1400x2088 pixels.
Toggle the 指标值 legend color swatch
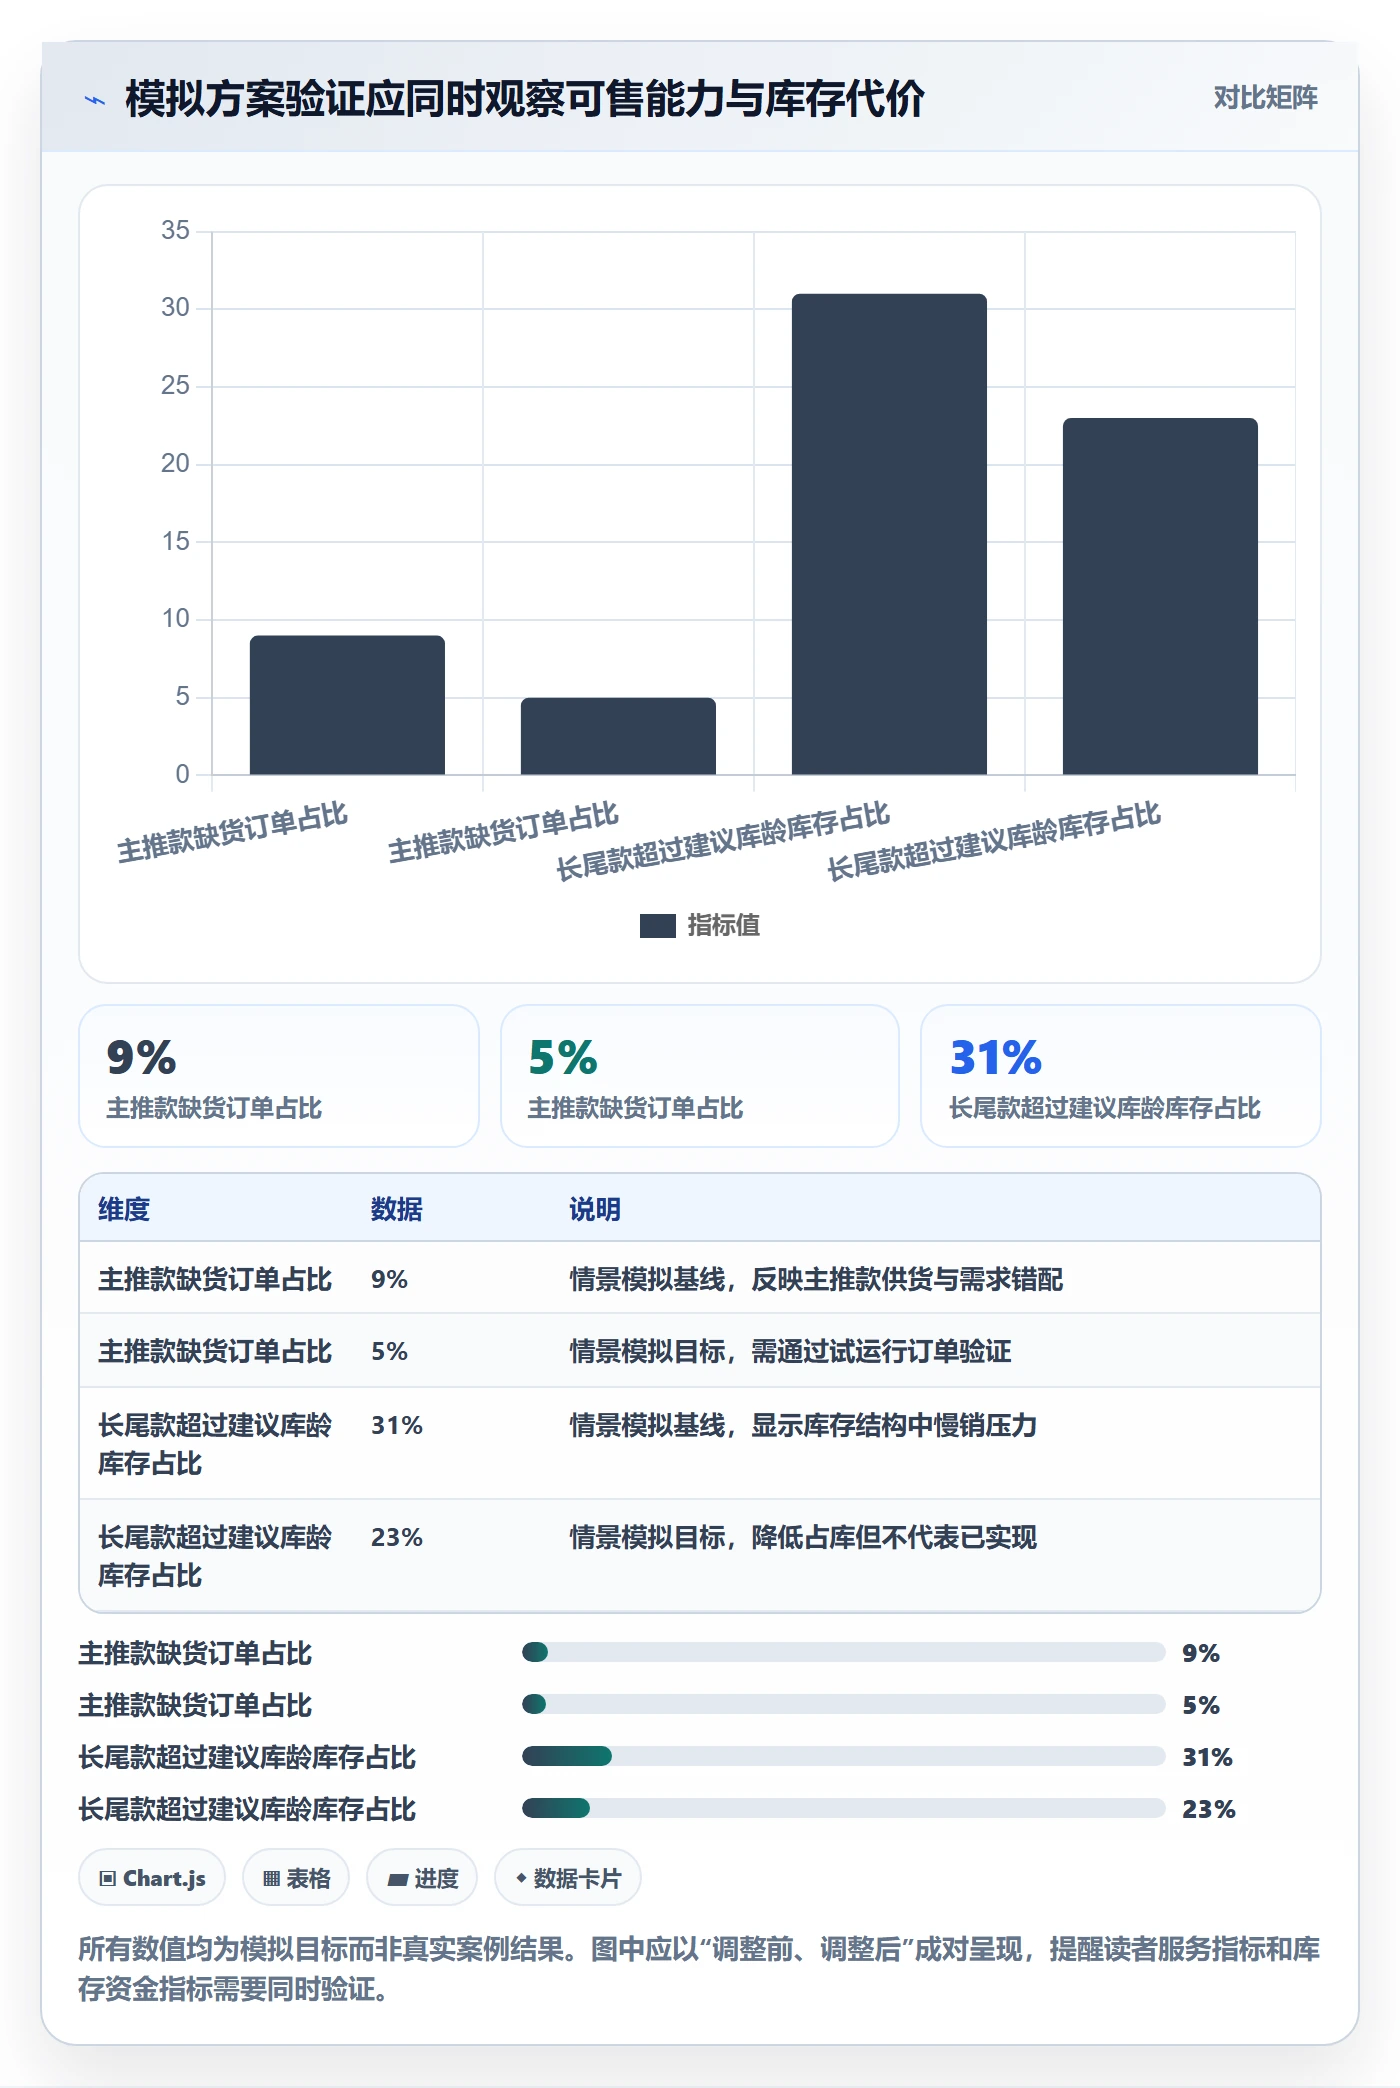click(658, 926)
